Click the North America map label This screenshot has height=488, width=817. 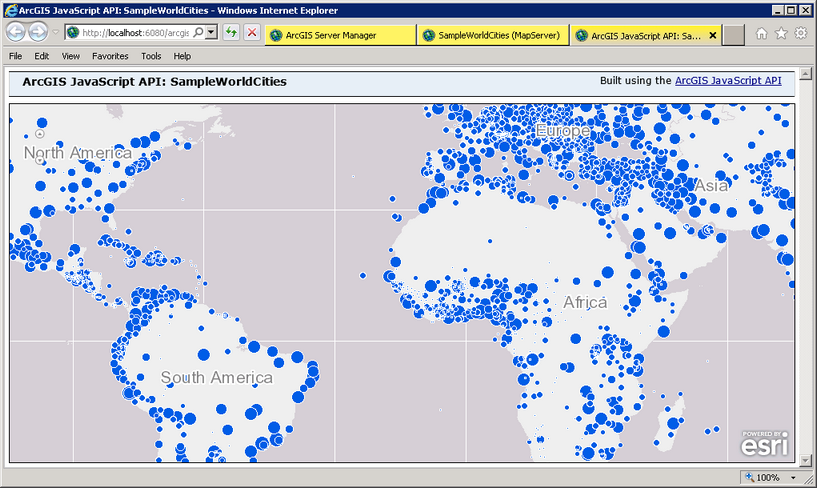tap(78, 153)
